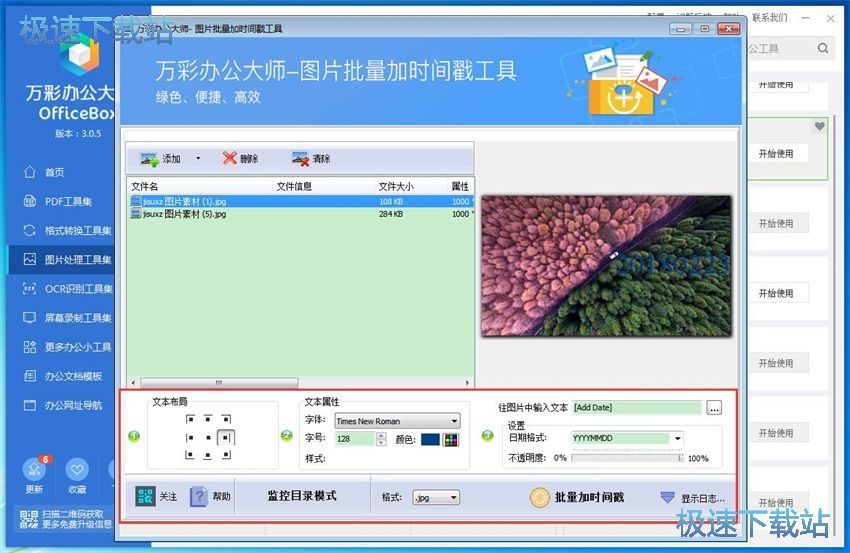The image size is (850, 553).
Task: Decrease font size with down stepper
Action: coord(382,442)
